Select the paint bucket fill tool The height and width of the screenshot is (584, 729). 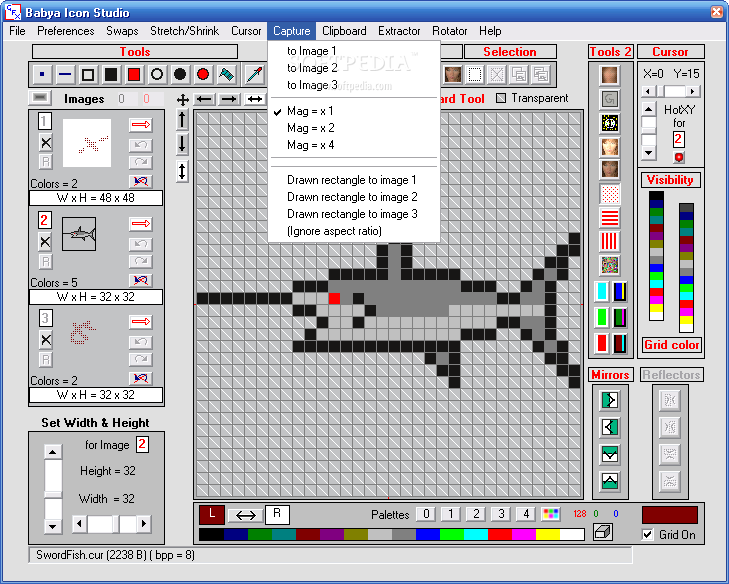[x=226, y=74]
